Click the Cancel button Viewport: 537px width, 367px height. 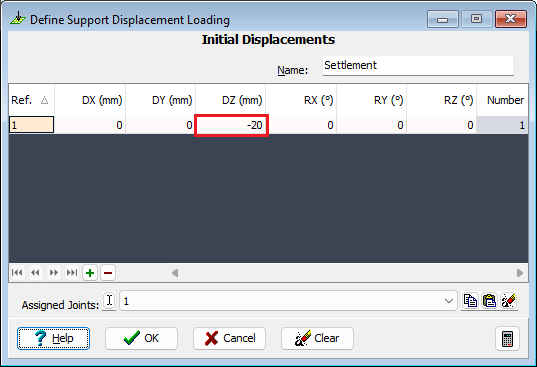point(229,338)
